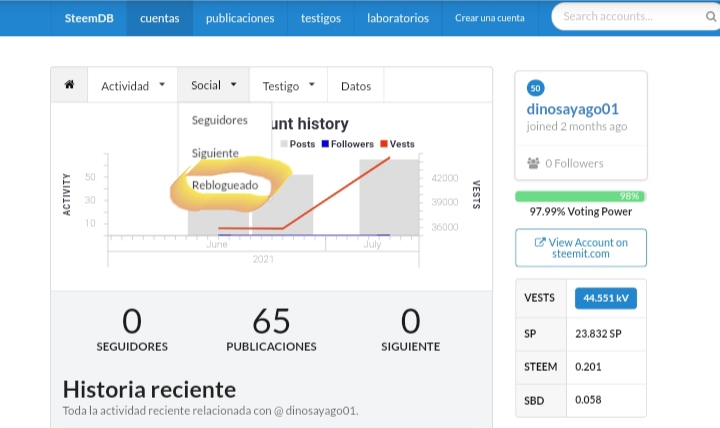The height and width of the screenshot is (428, 720).
Task: Open the testigos navigation item
Action: tap(321, 18)
